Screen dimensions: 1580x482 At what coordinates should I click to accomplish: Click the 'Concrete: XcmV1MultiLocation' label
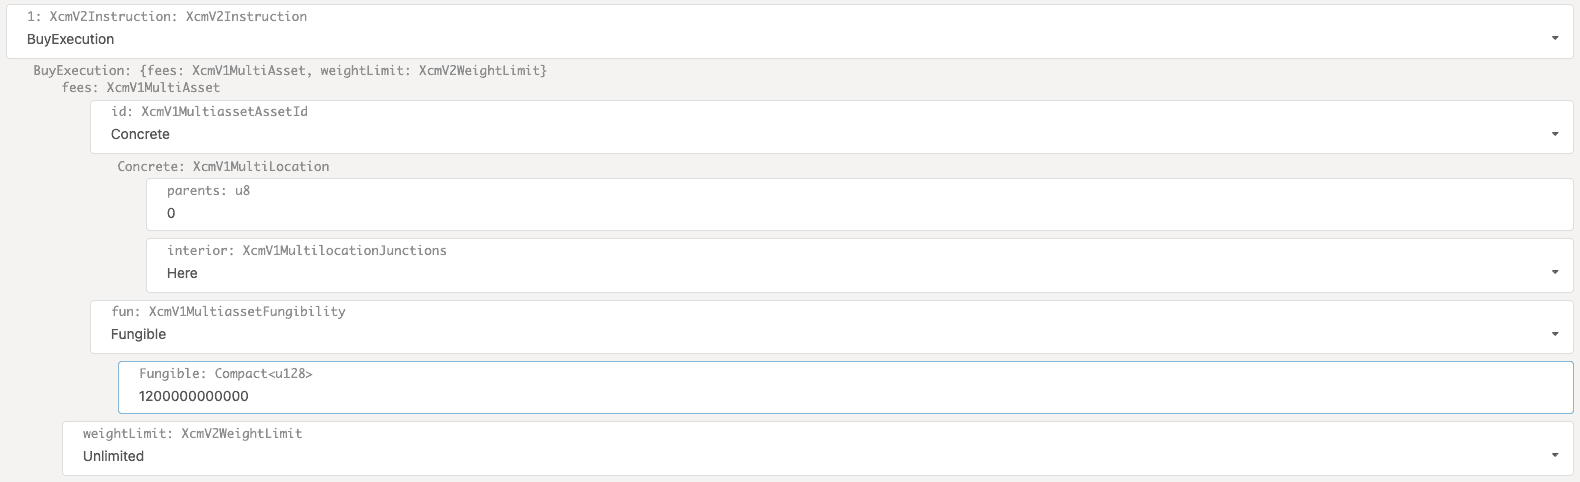click(223, 167)
